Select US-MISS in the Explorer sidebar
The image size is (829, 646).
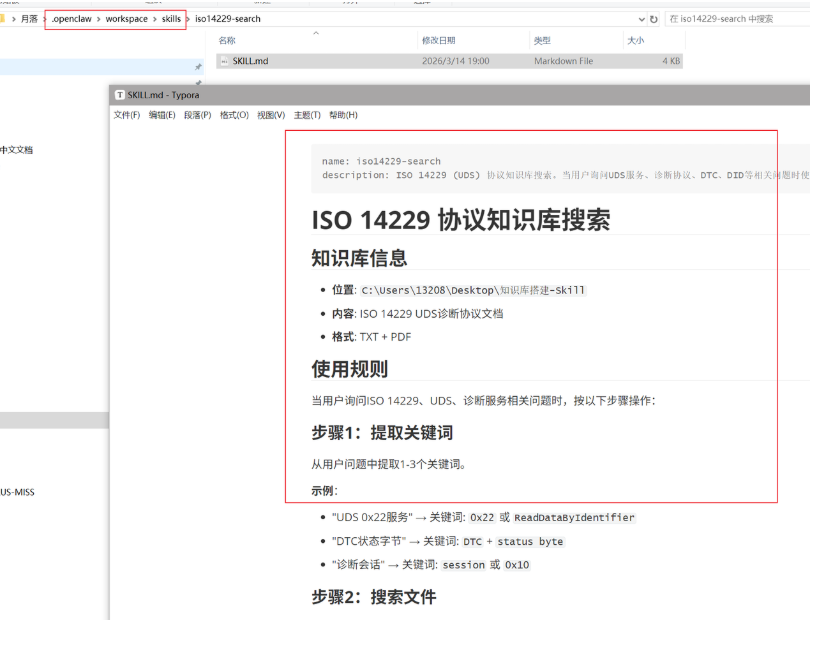coord(17,492)
